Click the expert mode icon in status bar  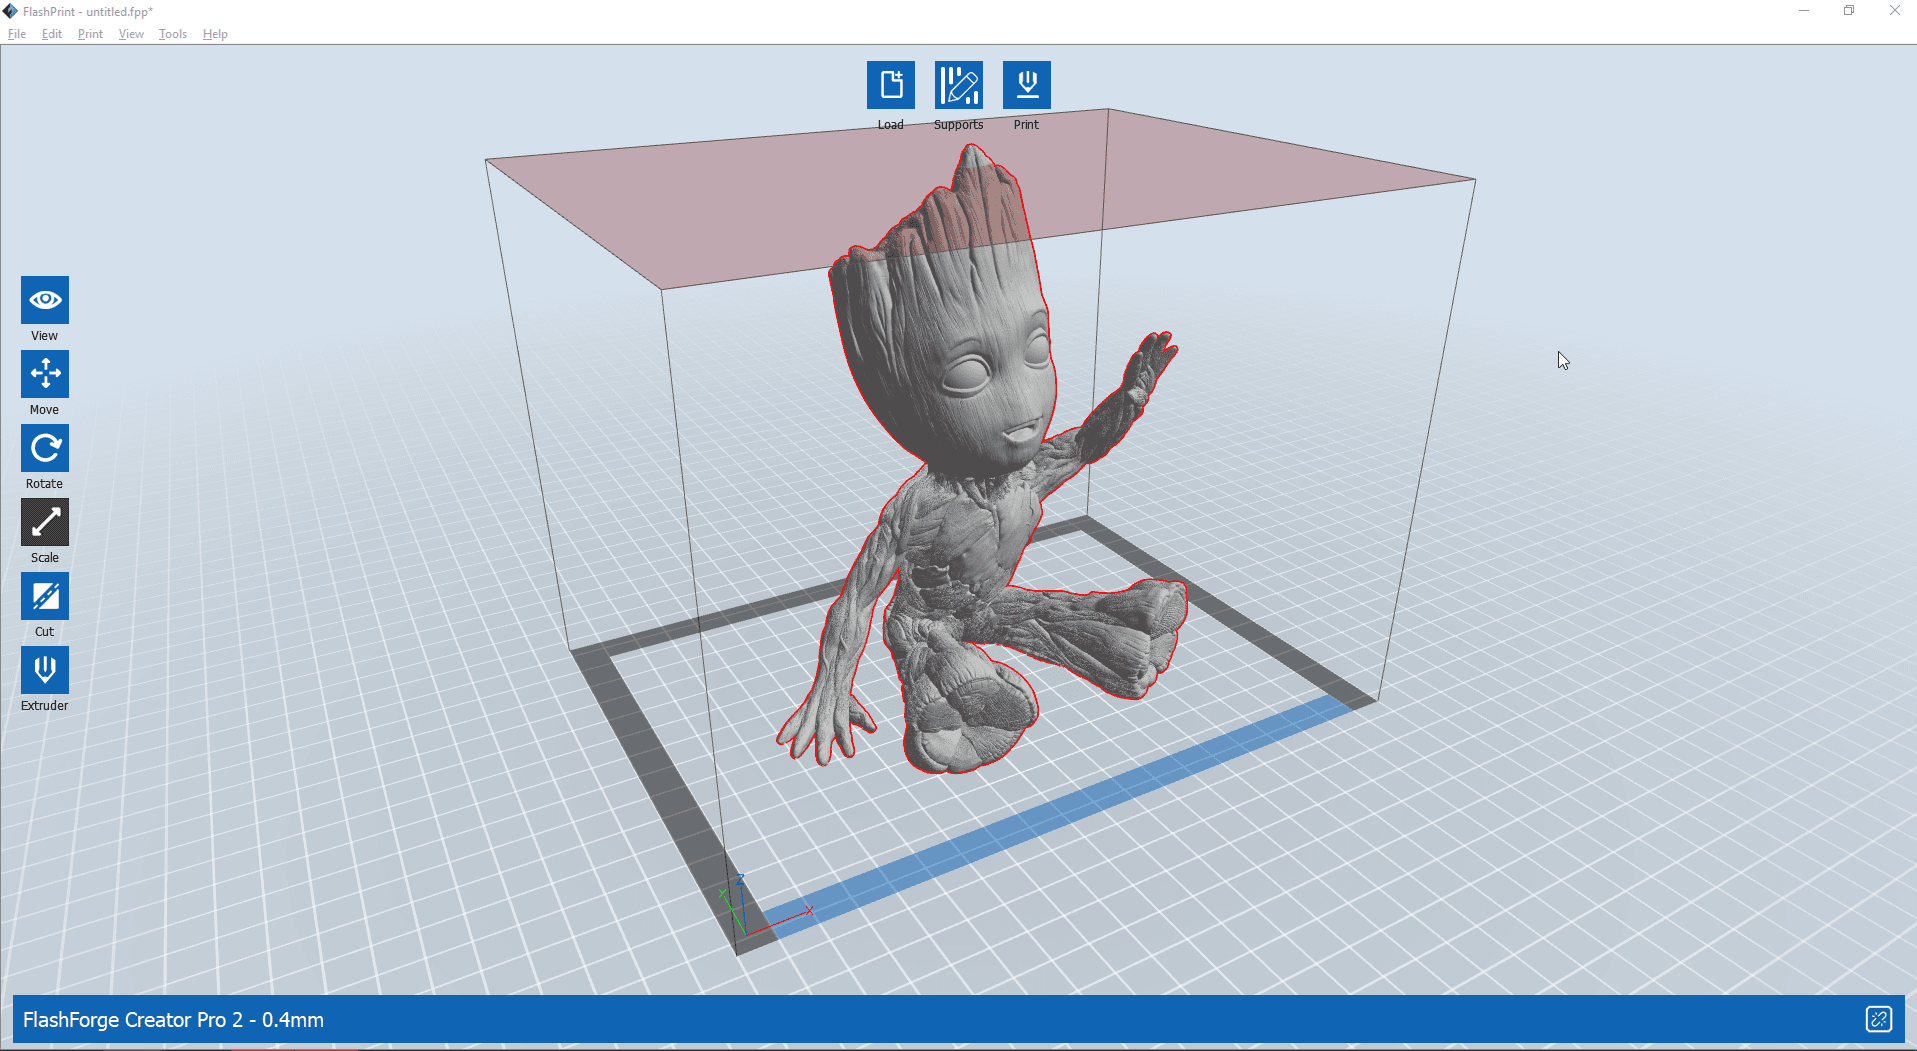[1880, 1019]
